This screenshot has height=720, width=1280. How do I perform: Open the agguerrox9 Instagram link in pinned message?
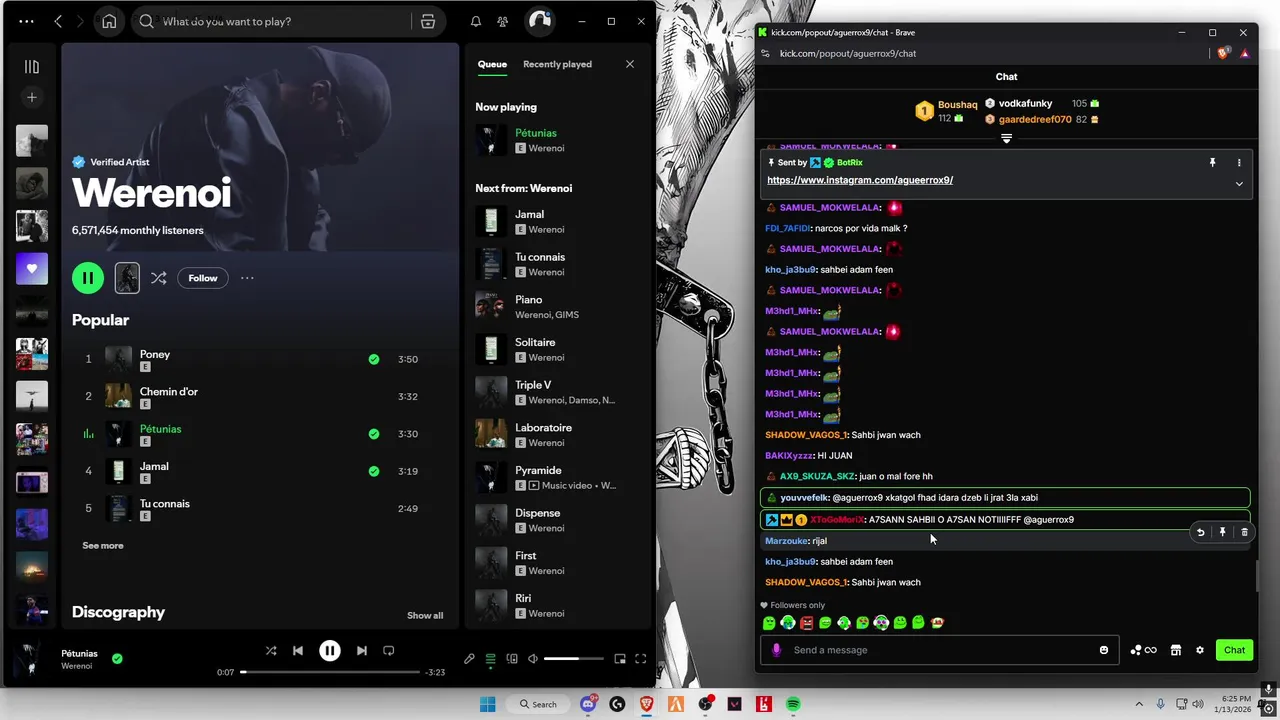pos(860,180)
